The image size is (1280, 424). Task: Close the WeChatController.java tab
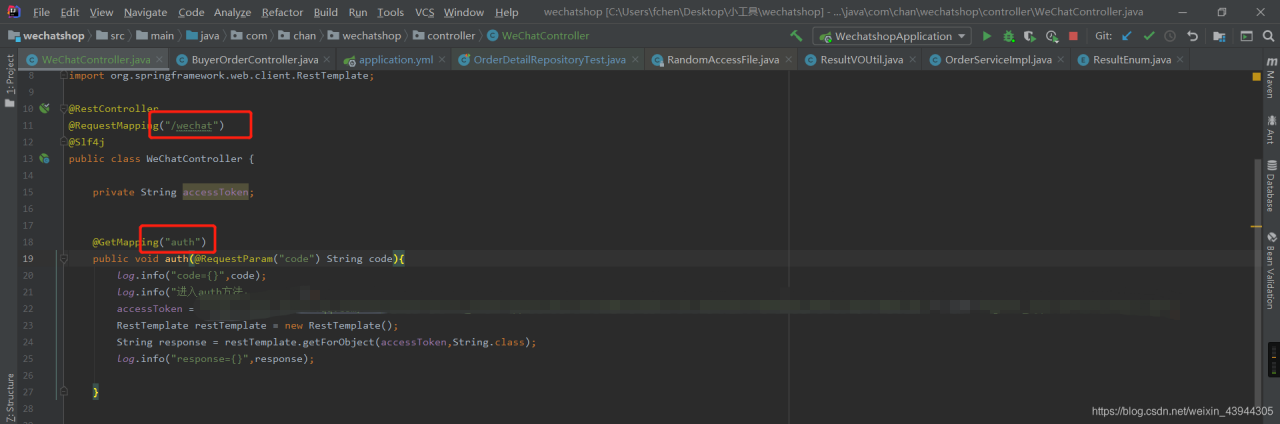click(x=158, y=60)
